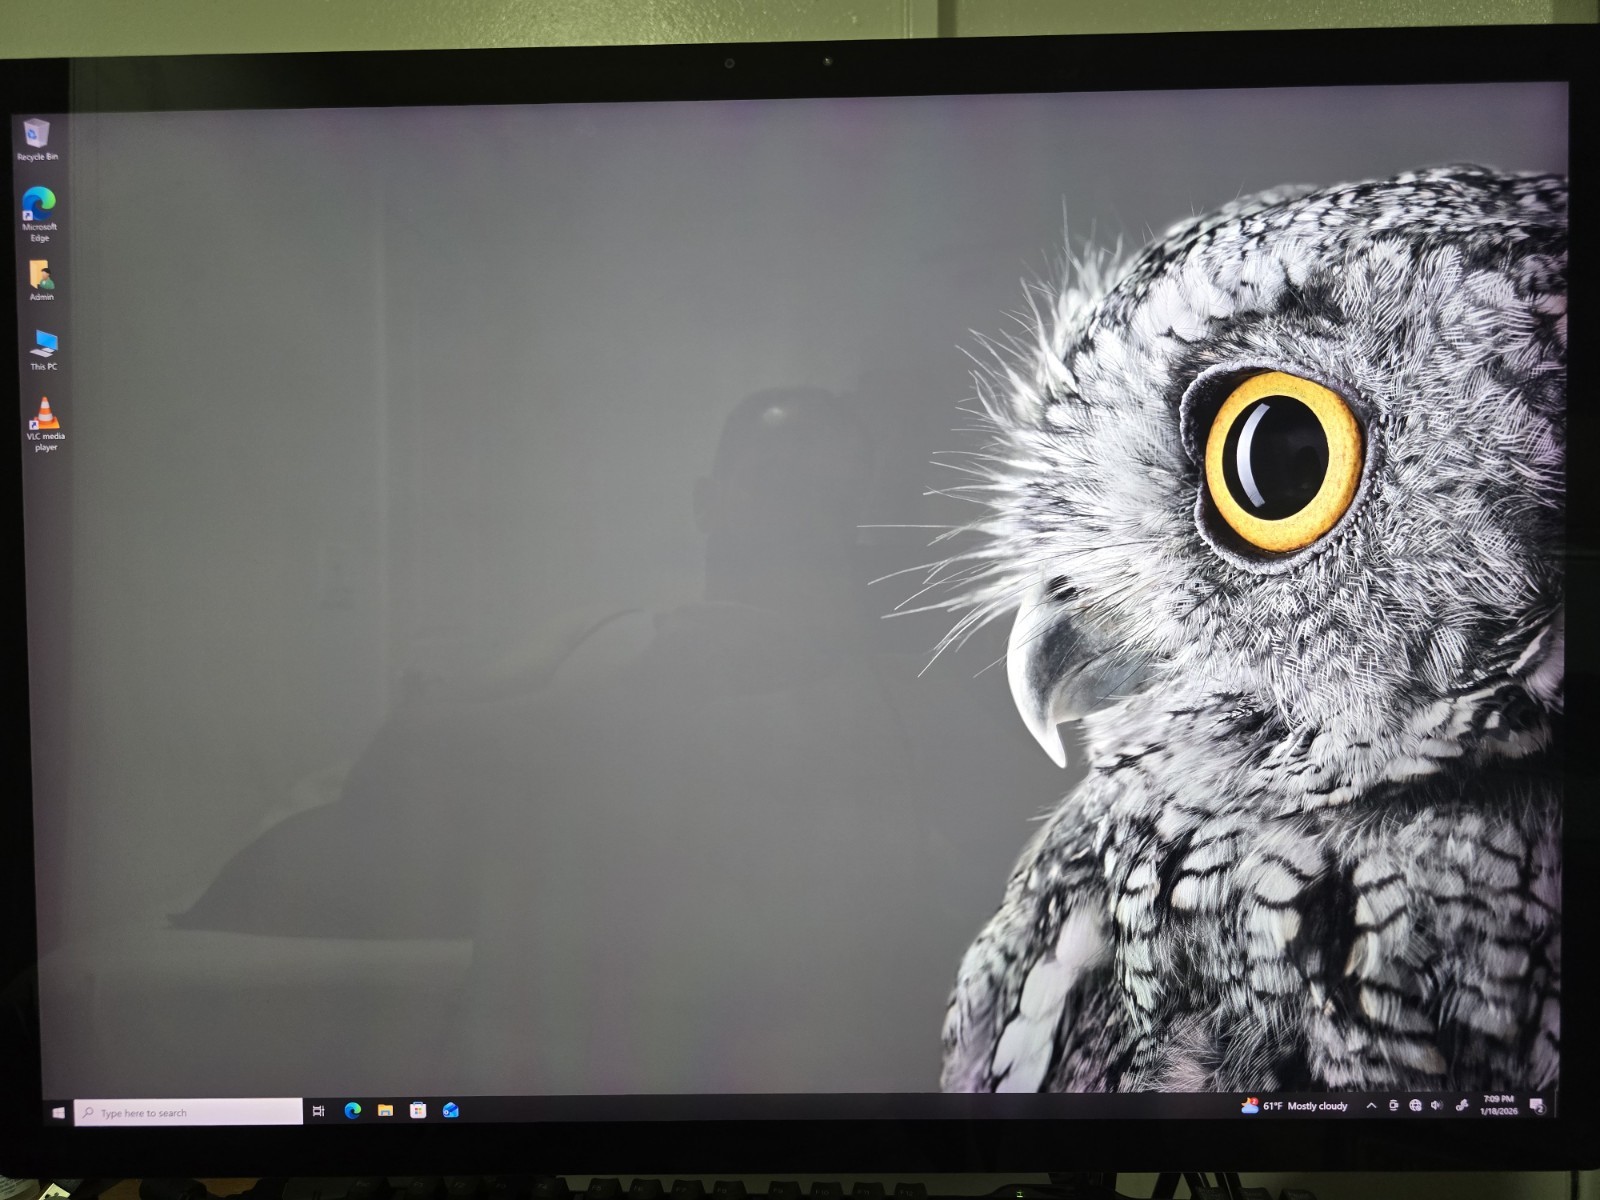Open Task View from the taskbar

click(318, 1111)
